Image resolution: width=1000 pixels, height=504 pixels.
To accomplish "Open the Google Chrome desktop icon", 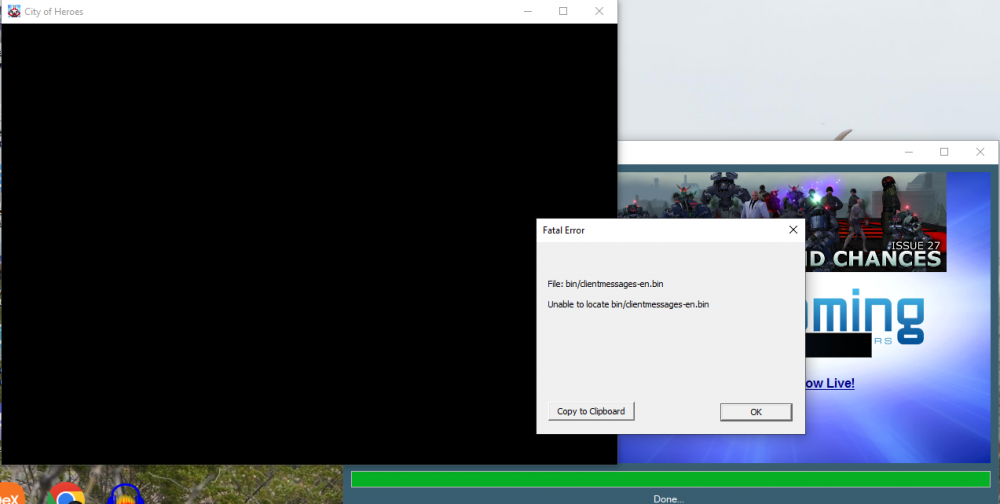I will pos(65,495).
